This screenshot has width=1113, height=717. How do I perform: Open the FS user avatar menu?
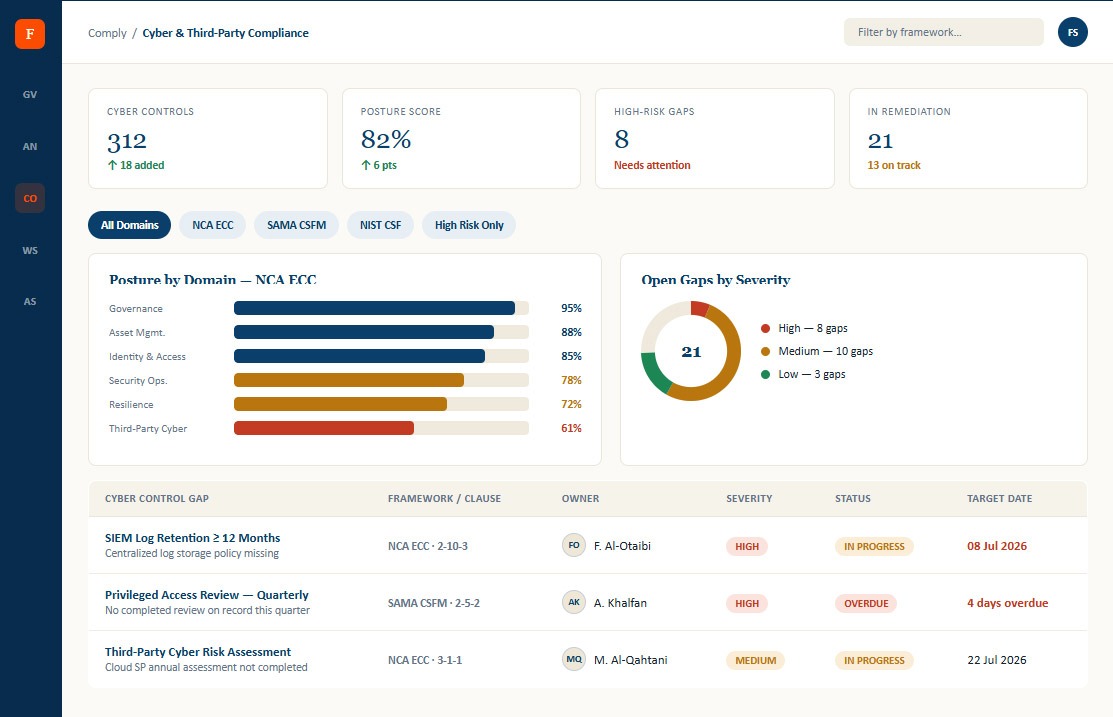pos(1073,33)
